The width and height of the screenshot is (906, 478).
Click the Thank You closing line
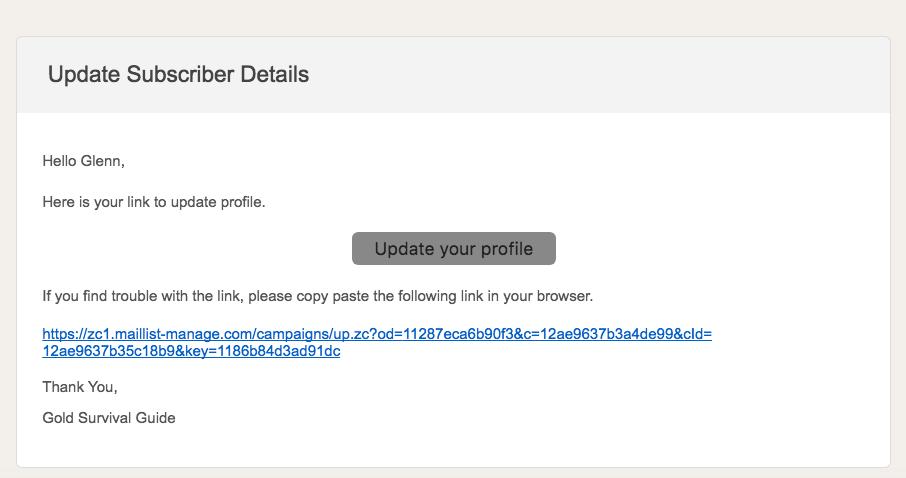tap(80, 387)
